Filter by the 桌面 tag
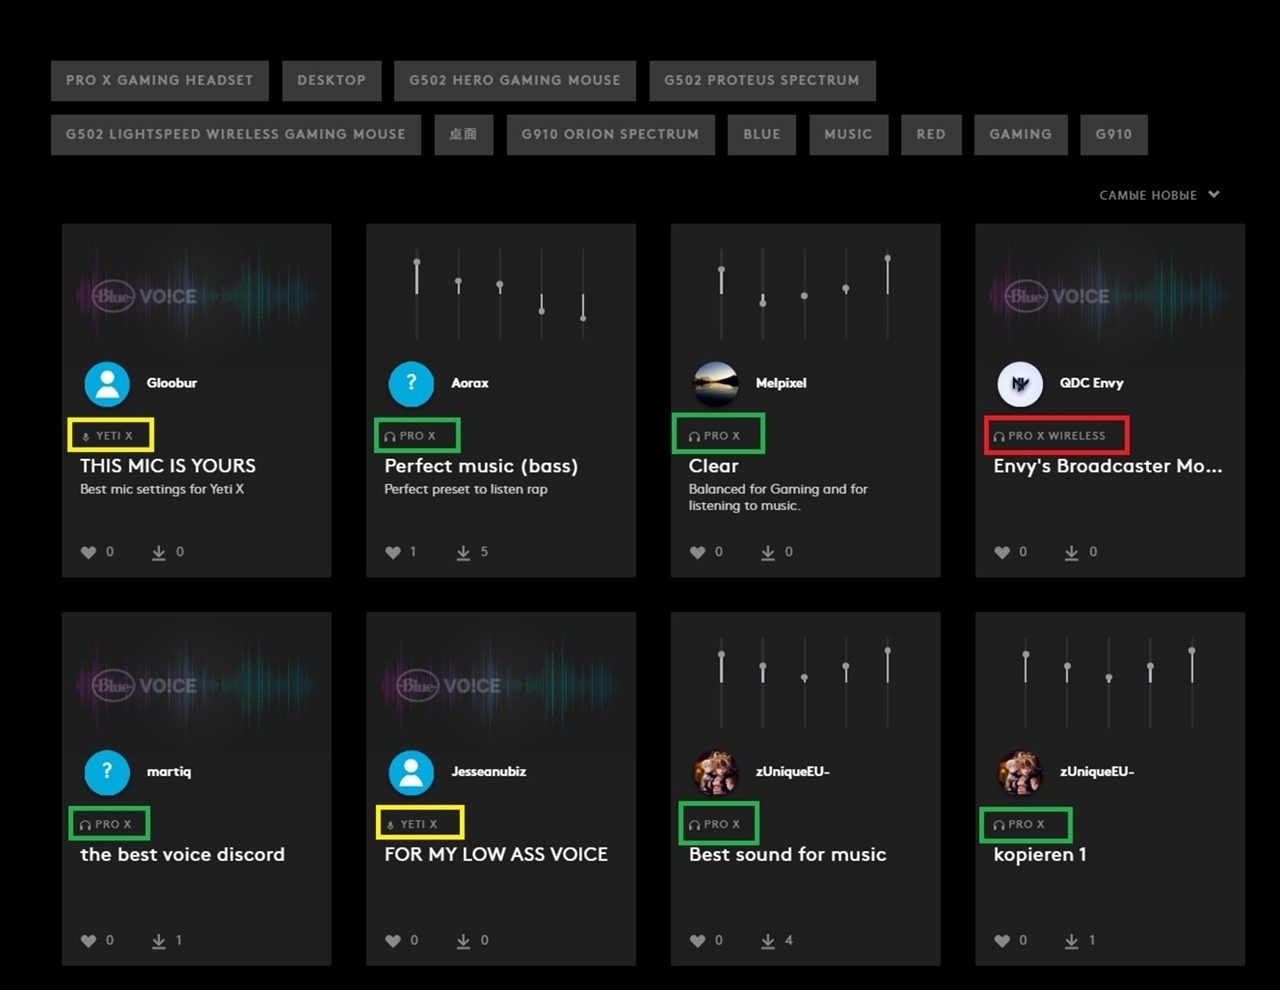The width and height of the screenshot is (1280, 990). click(x=464, y=134)
